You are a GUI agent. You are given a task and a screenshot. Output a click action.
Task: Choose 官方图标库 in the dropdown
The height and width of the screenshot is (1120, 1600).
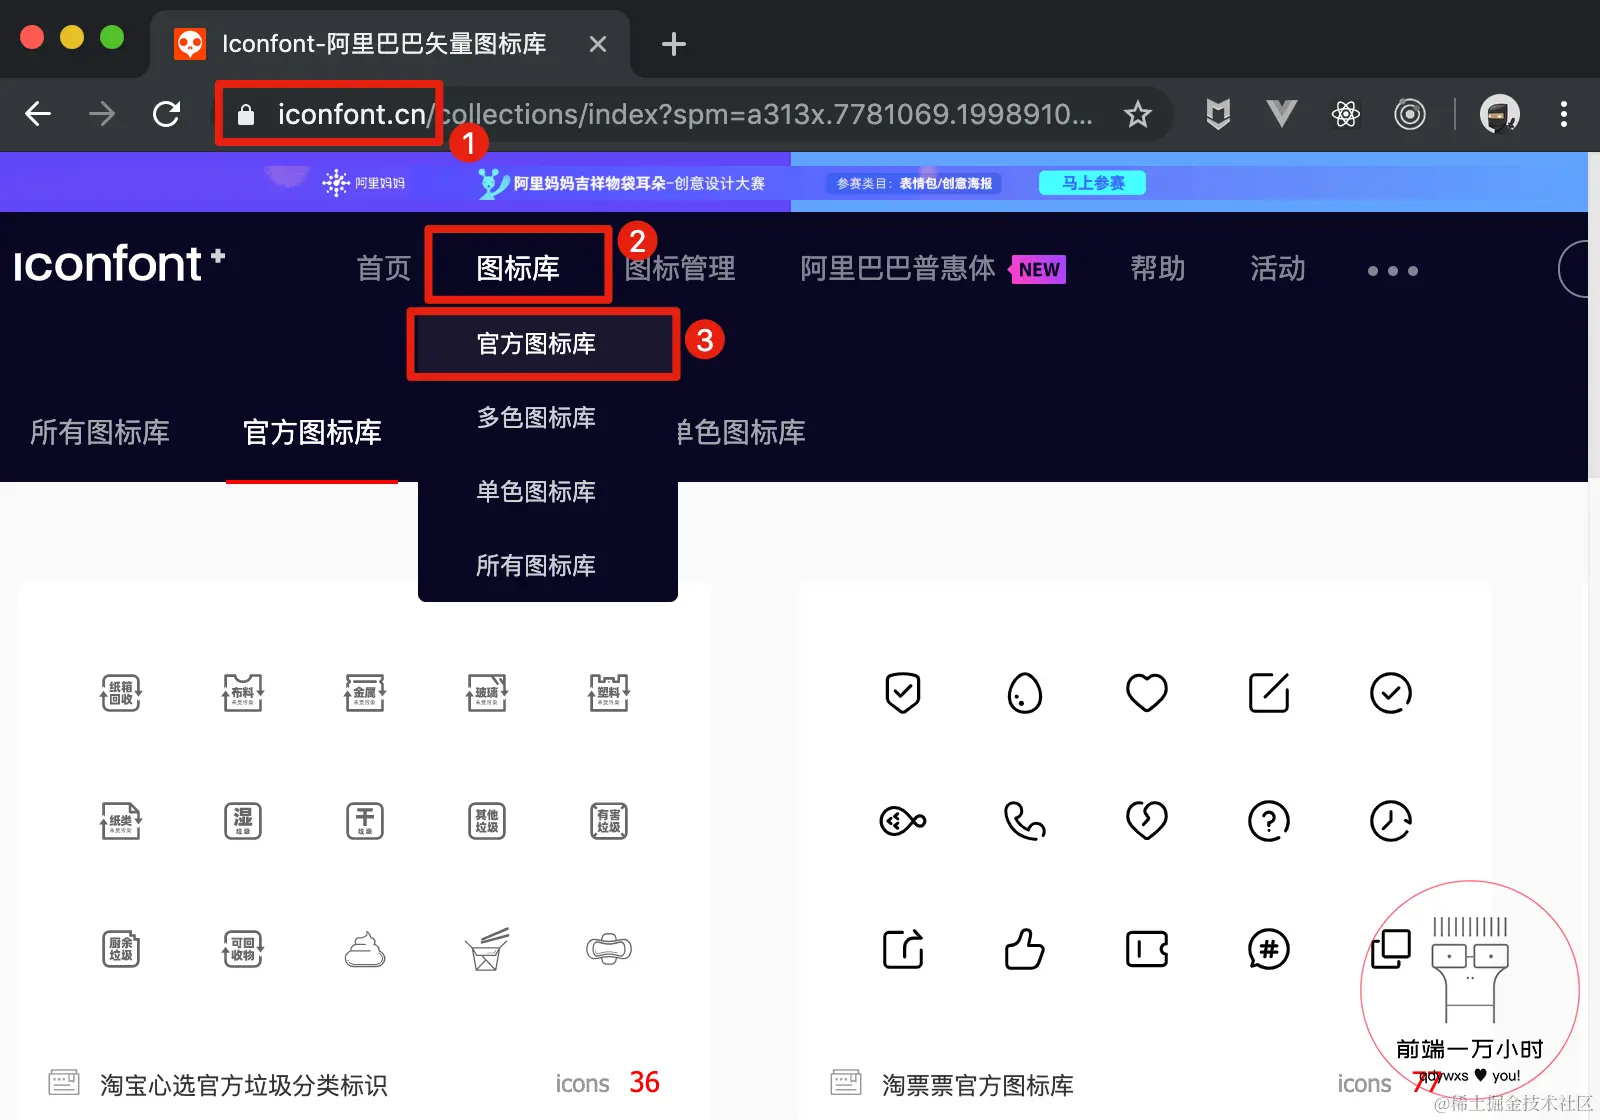[536, 344]
